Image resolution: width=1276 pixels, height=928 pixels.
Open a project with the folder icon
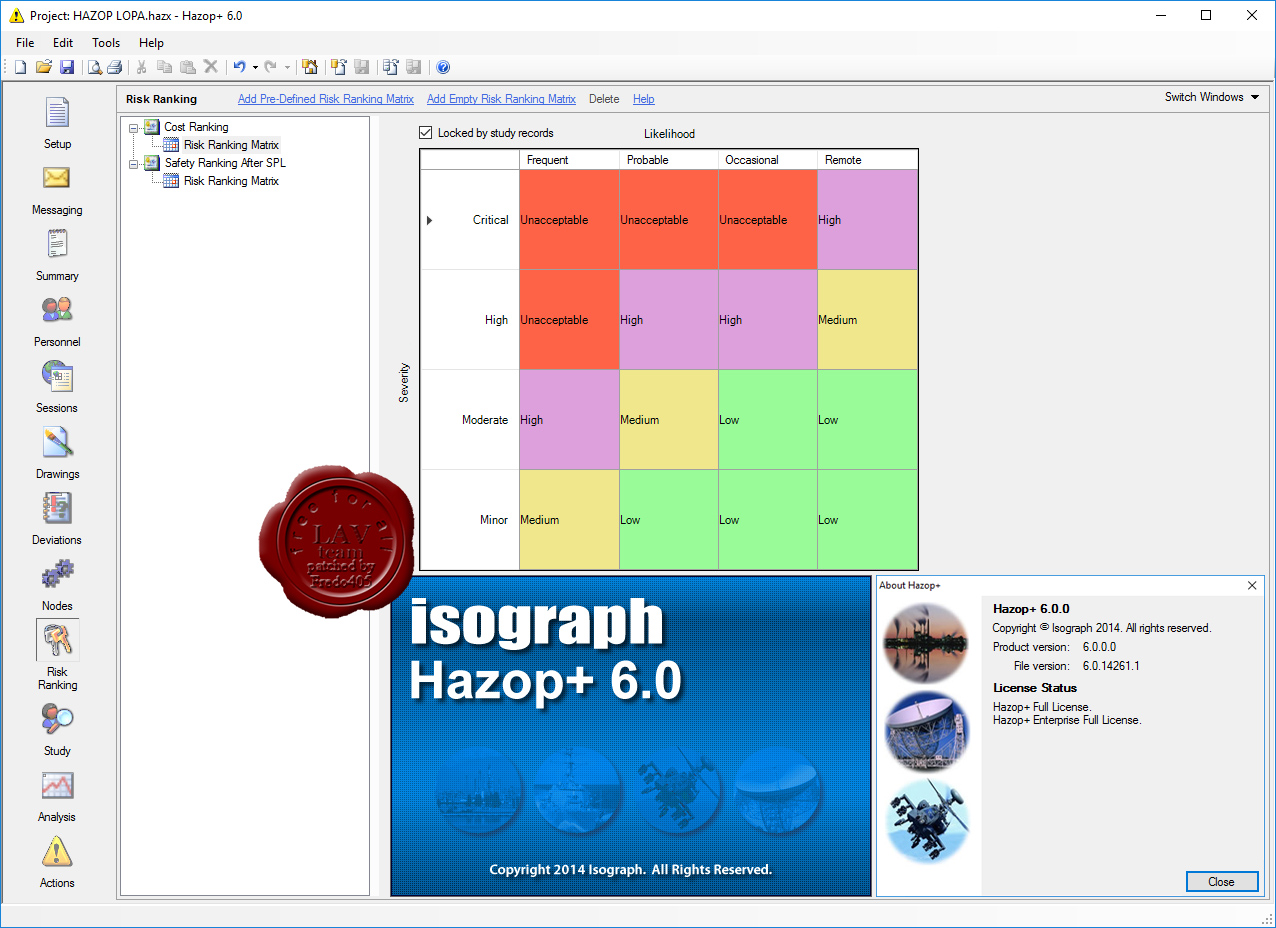pos(43,67)
